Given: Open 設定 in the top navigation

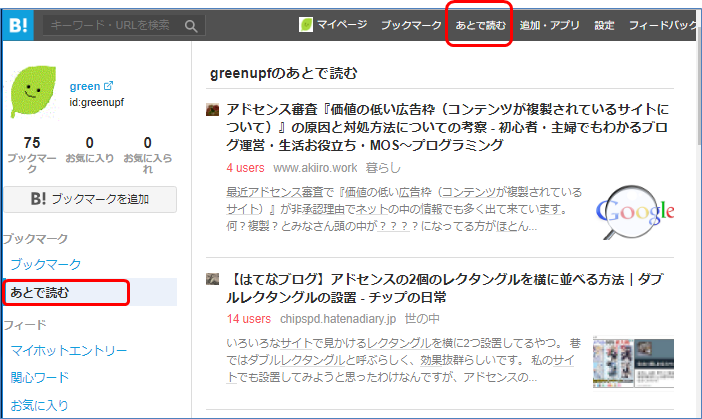Looking at the screenshot, I should point(604,25).
